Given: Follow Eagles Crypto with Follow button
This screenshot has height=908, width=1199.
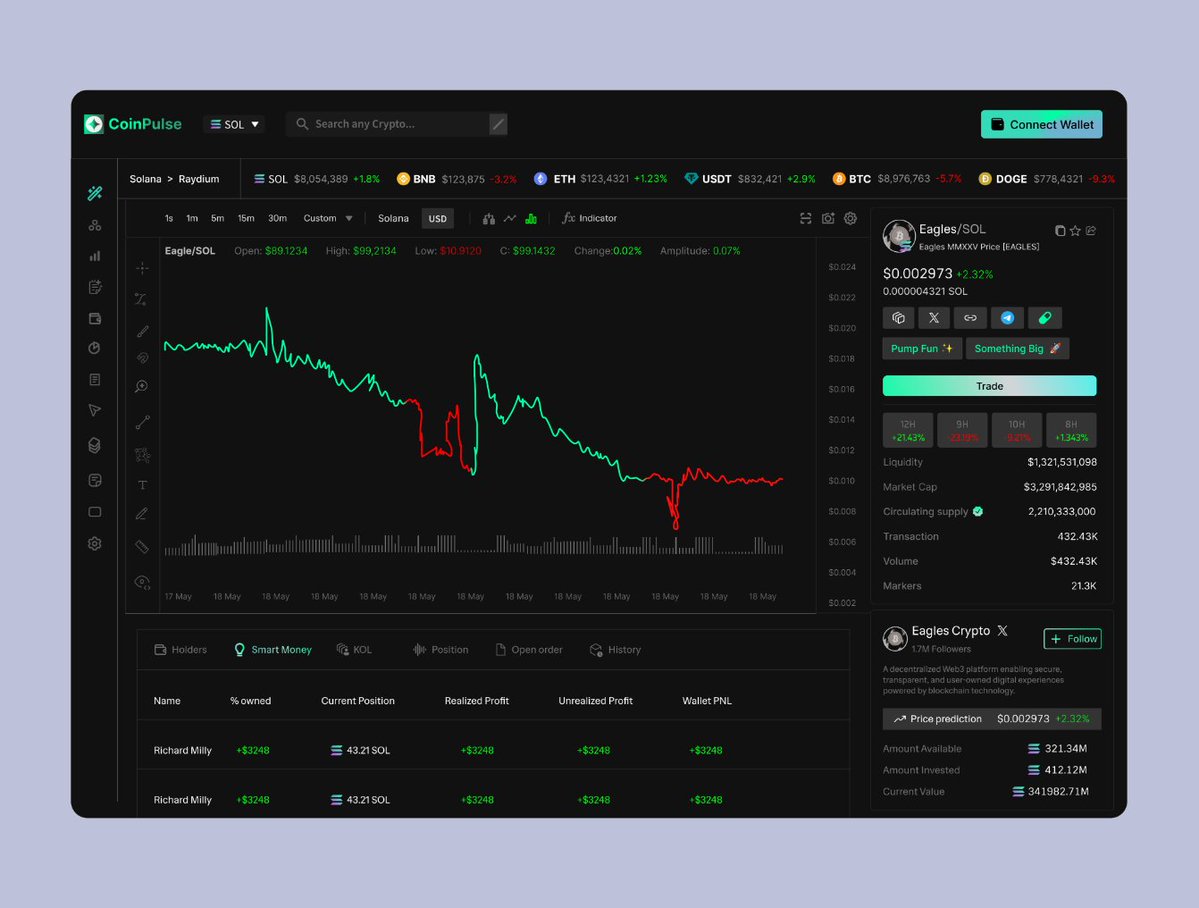Looking at the screenshot, I should 1073,639.
